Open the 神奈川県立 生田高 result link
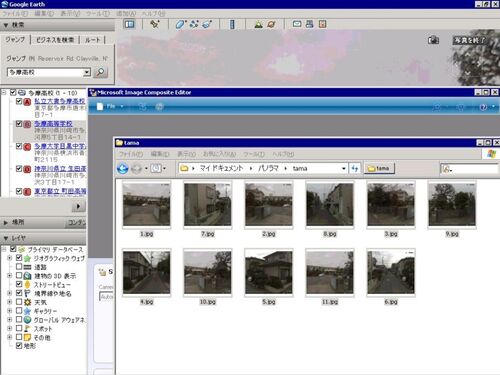Screen dimensions: 500x375 click(x=60, y=169)
